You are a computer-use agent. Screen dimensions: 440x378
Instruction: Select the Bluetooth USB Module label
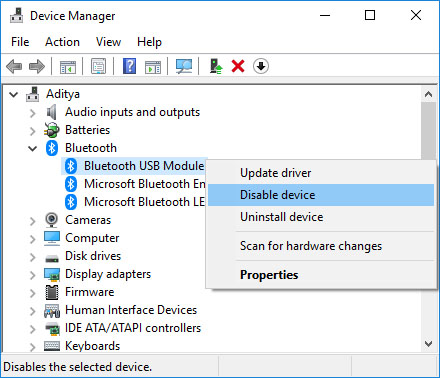[x=144, y=166]
